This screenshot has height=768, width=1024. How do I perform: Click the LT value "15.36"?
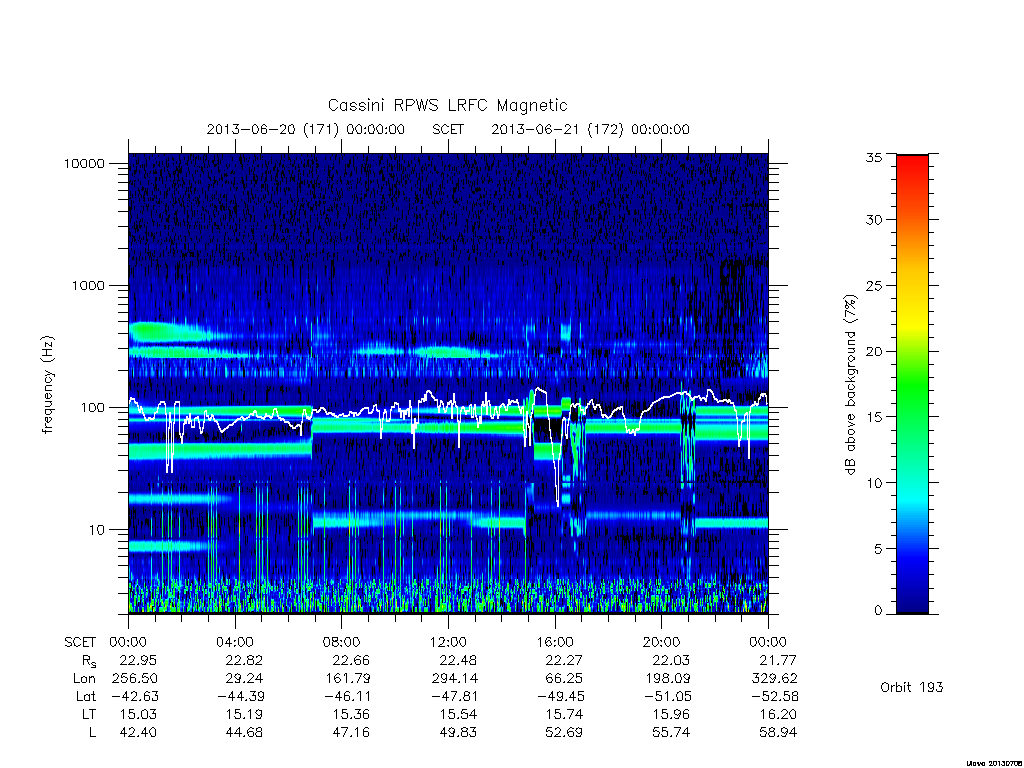pyautogui.click(x=351, y=714)
